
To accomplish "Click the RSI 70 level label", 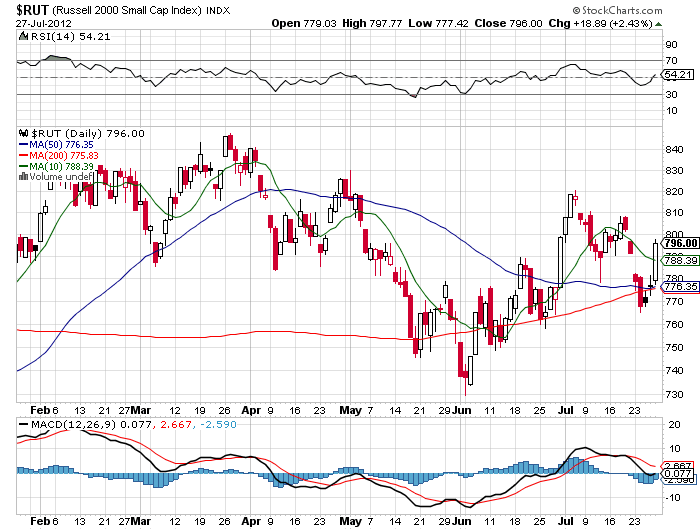I will click(x=671, y=60).
